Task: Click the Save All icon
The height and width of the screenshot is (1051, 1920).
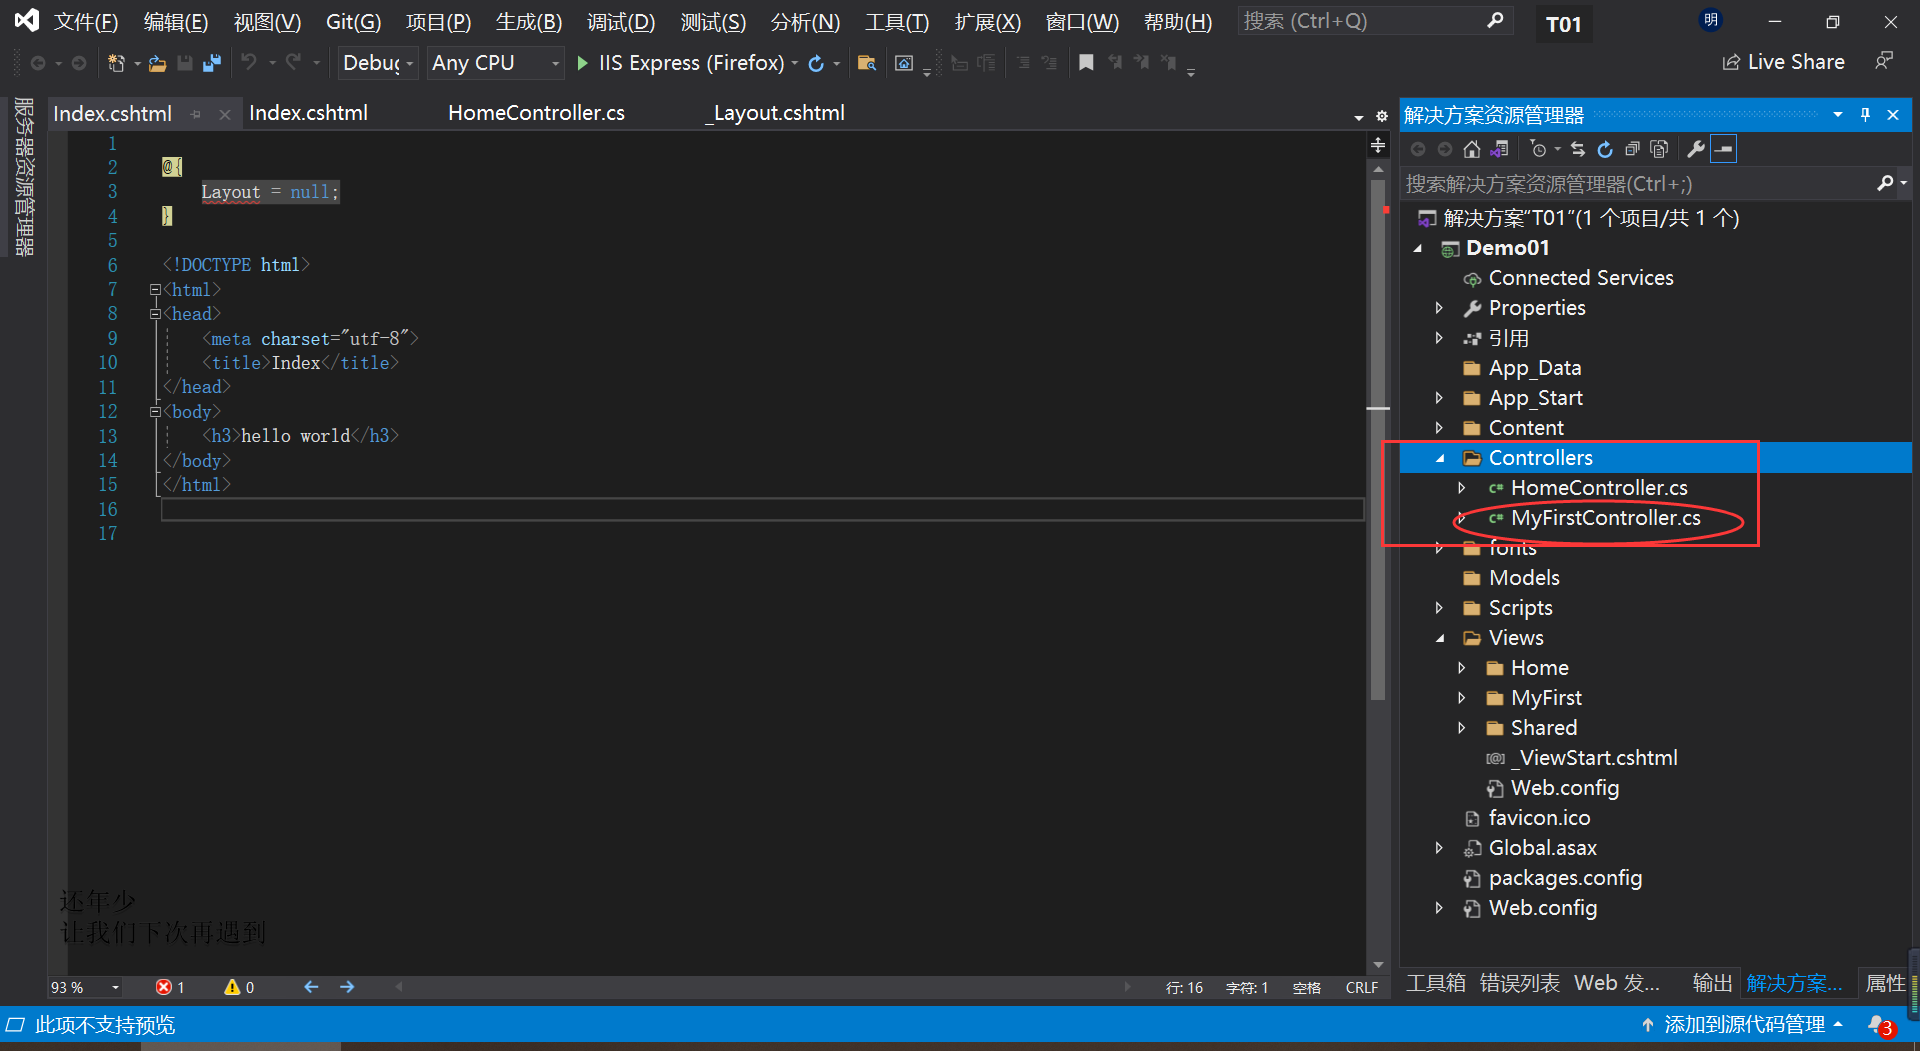Action: (212, 63)
